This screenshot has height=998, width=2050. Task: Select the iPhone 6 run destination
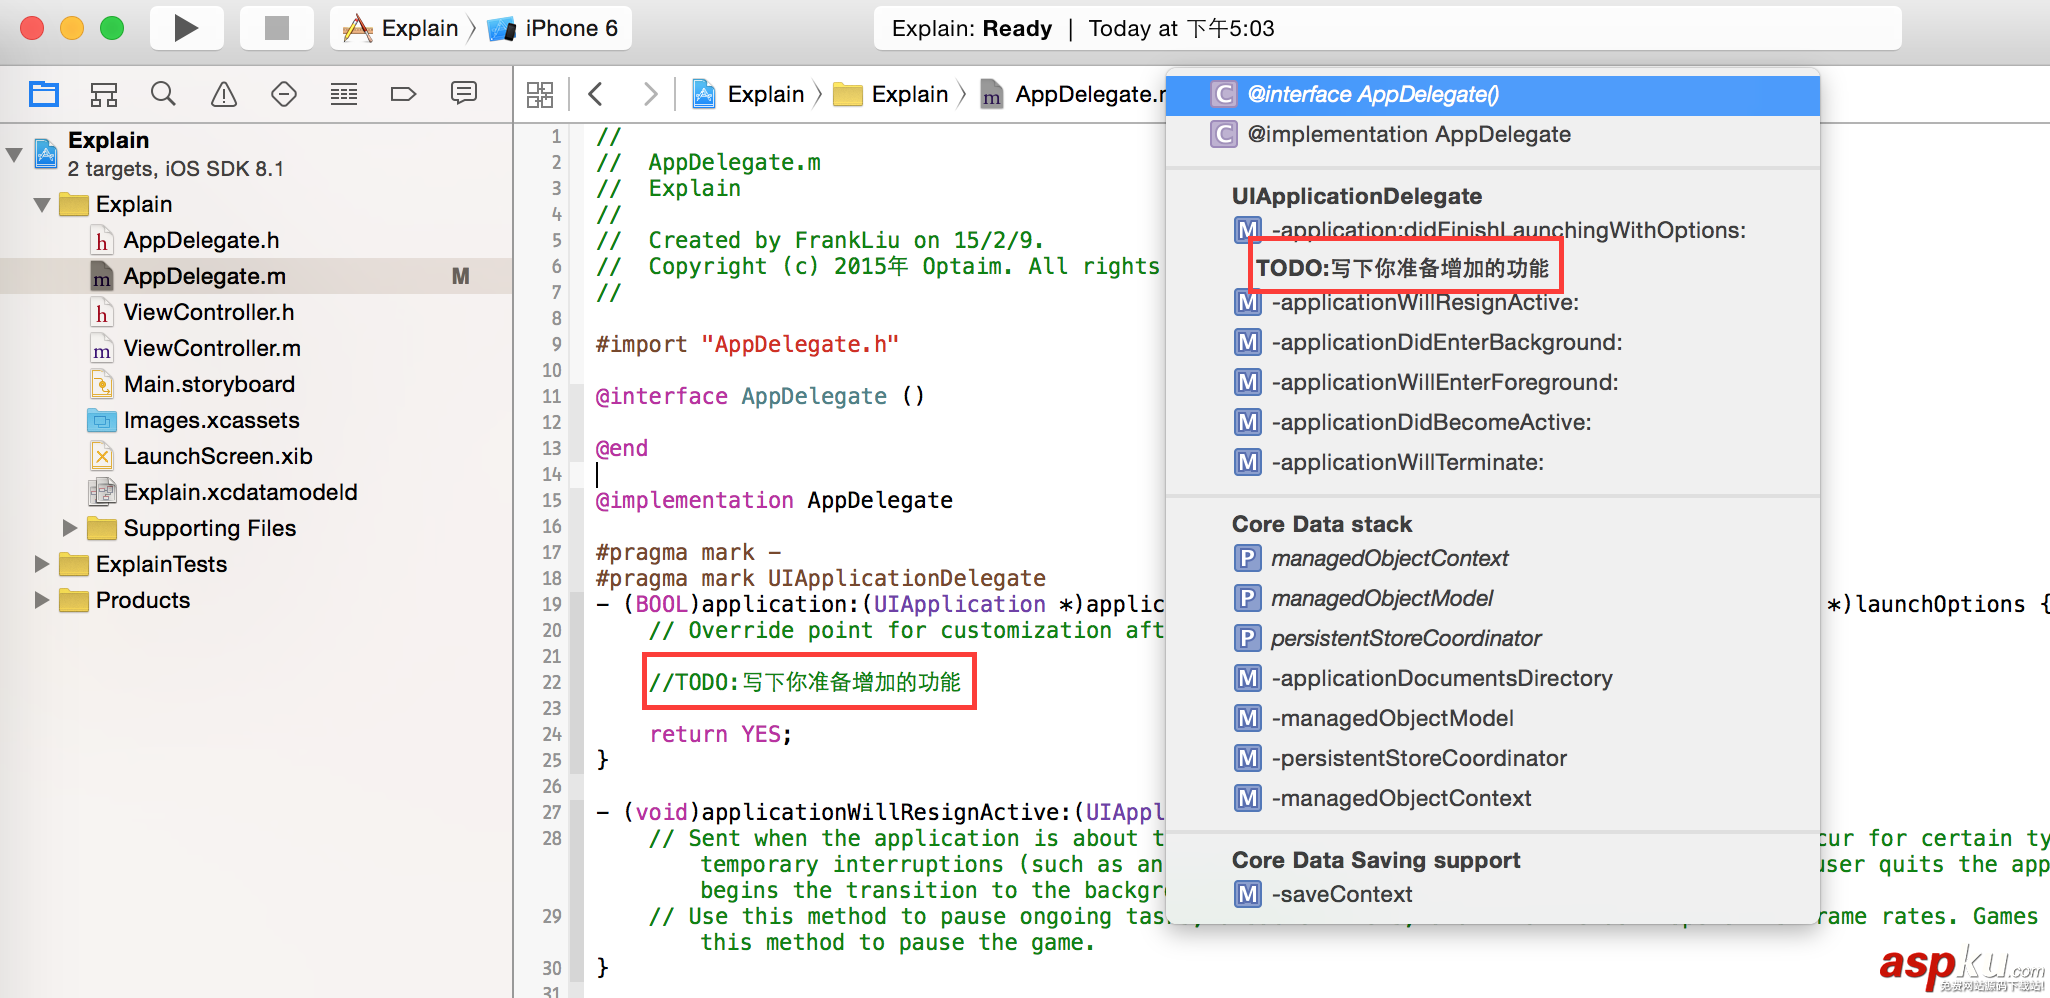(570, 28)
